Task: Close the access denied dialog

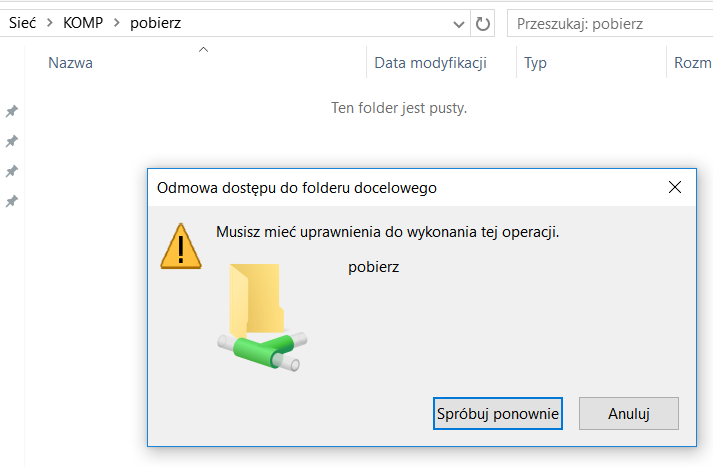Action: click(675, 187)
